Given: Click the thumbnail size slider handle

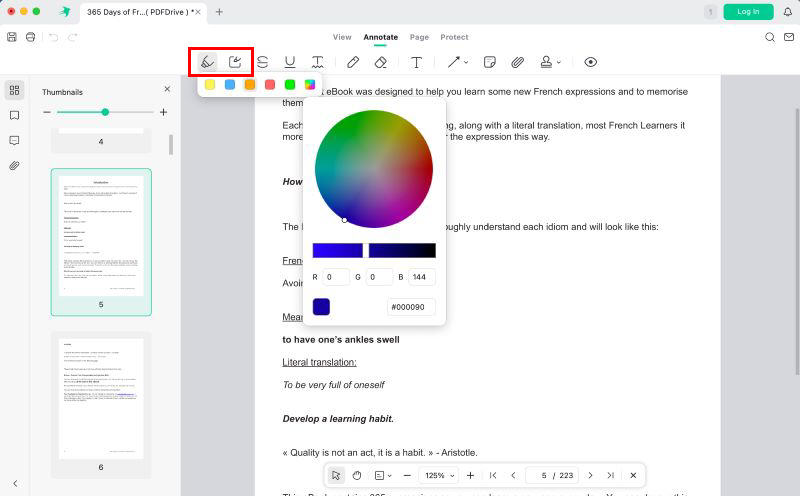Looking at the screenshot, I should 105,112.
